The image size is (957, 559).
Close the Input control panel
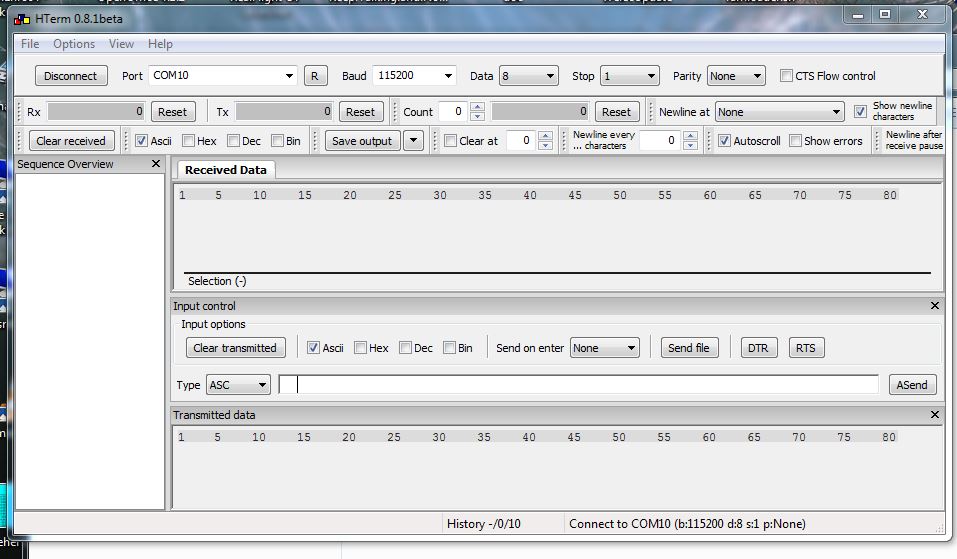pos(934,305)
